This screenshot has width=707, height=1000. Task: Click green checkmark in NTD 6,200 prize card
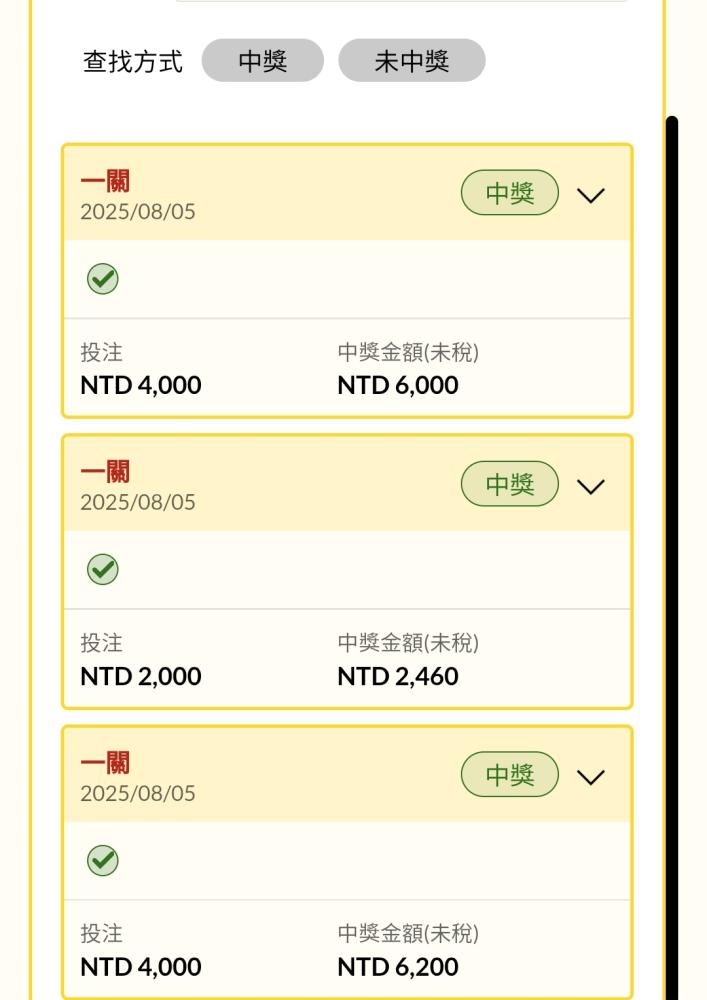tap(102, 860)
